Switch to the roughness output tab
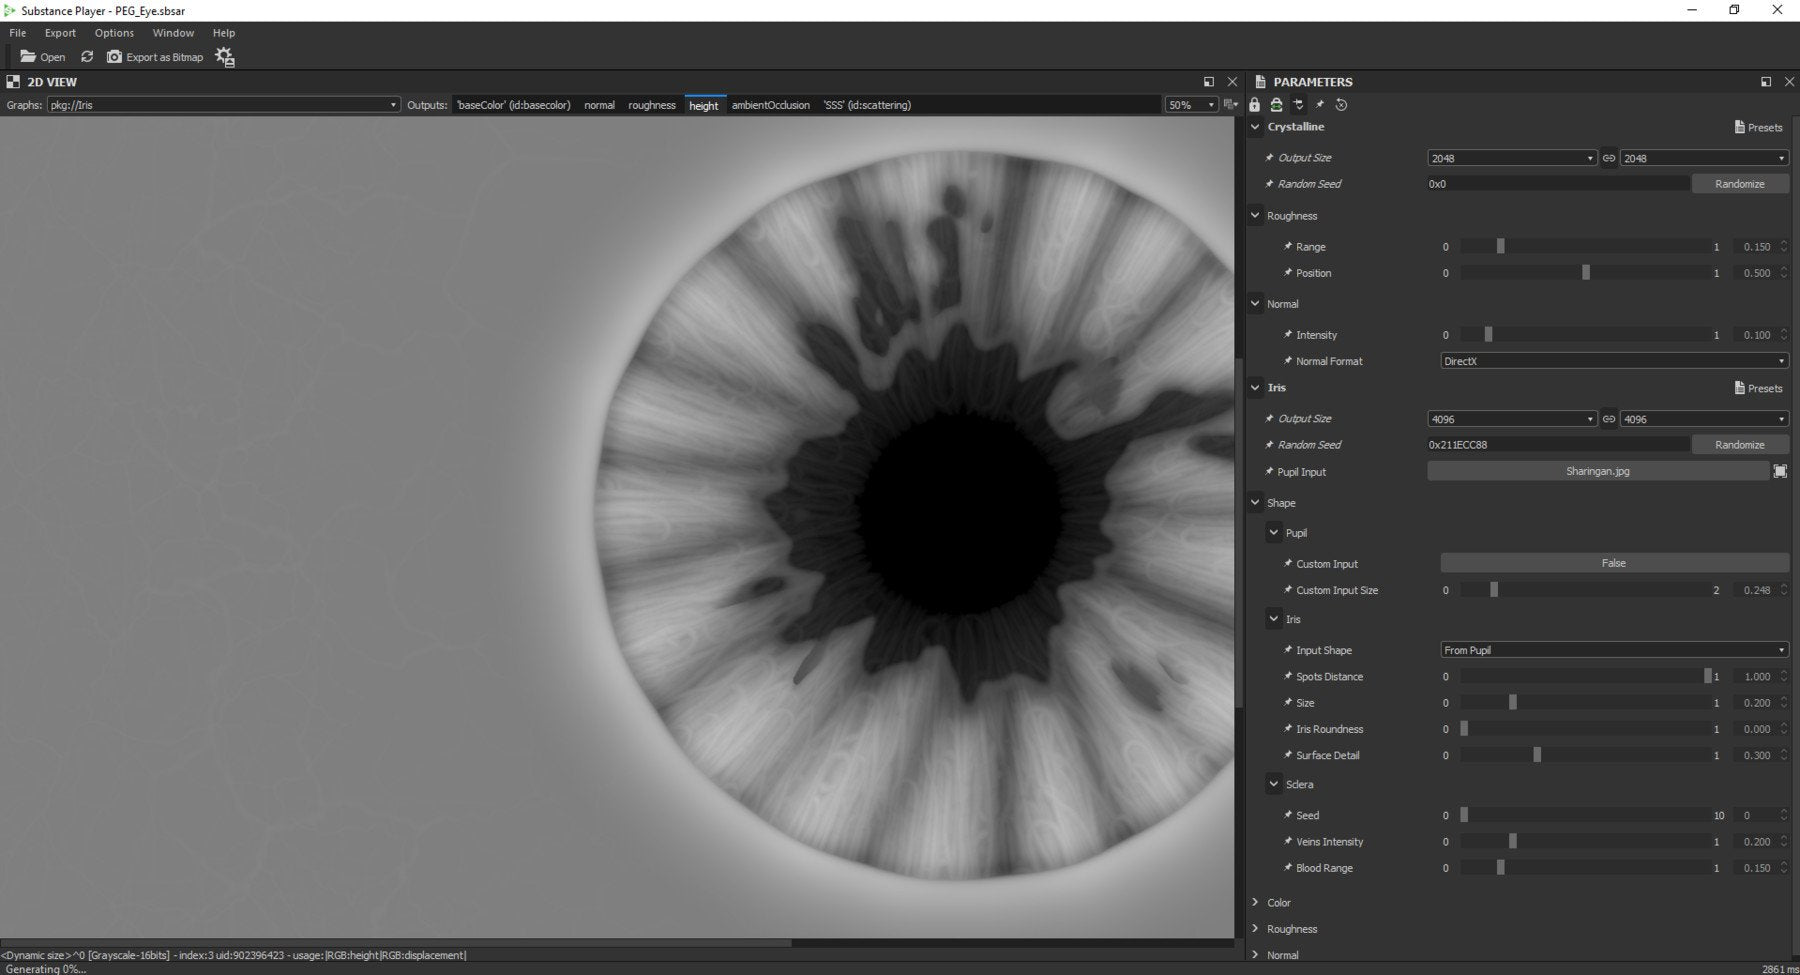 652,105
